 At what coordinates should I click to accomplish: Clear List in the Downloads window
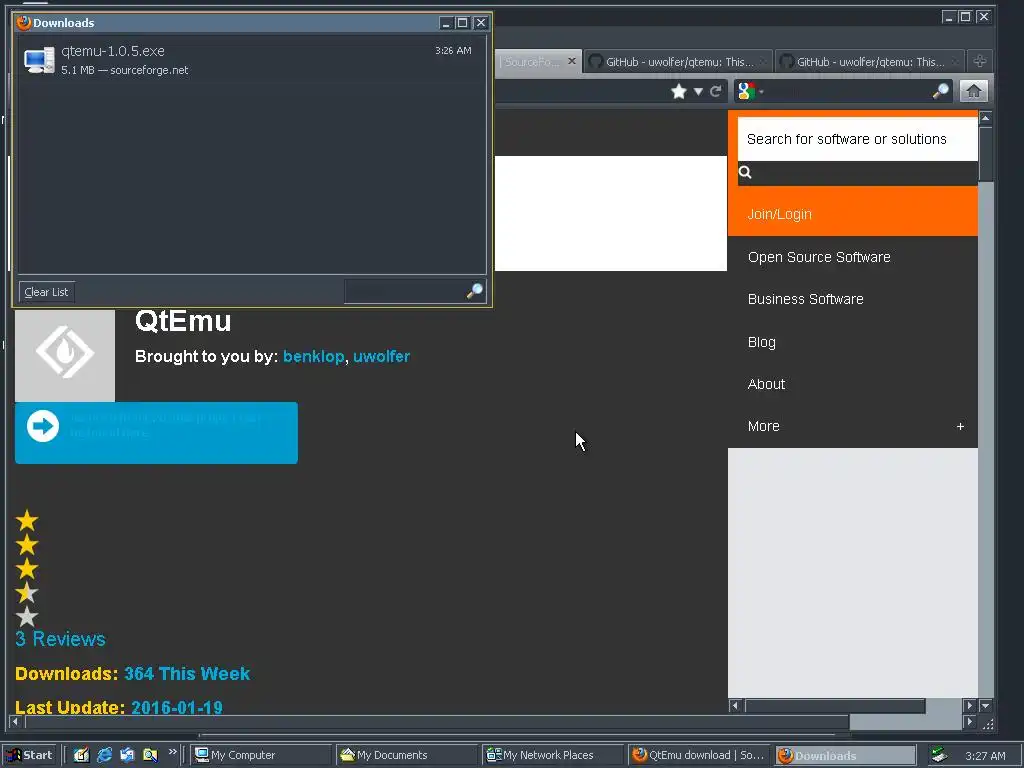pyautogui.click(x=46, y=292)
